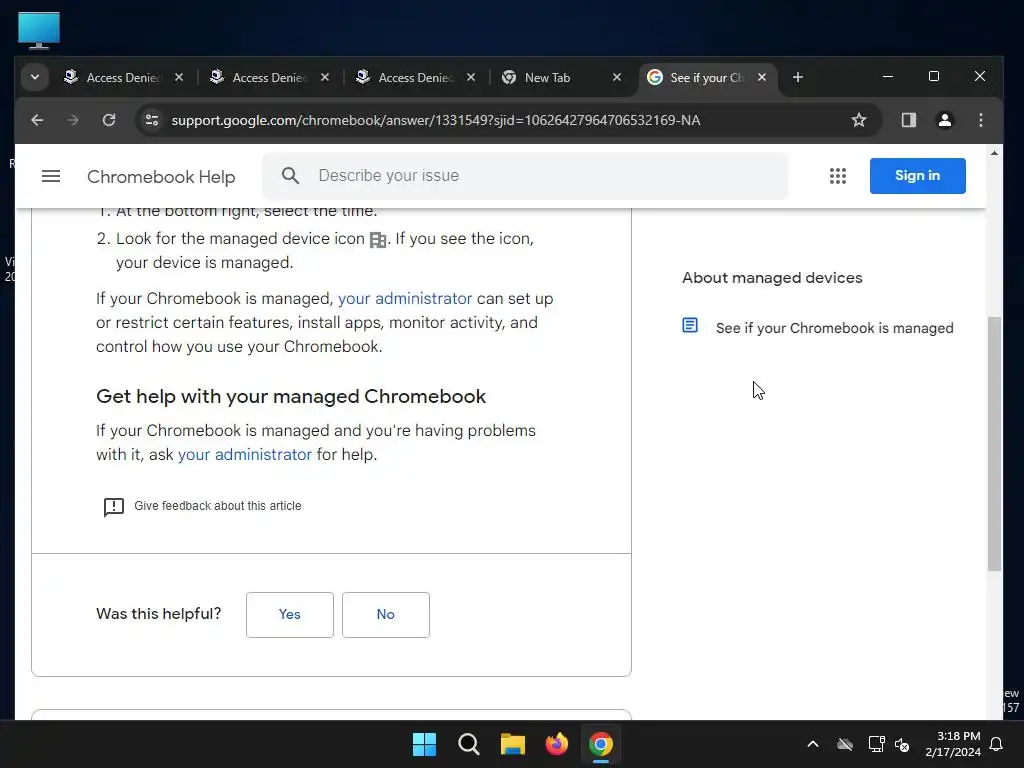Click the muted volume tray icon

click(903, 744)
